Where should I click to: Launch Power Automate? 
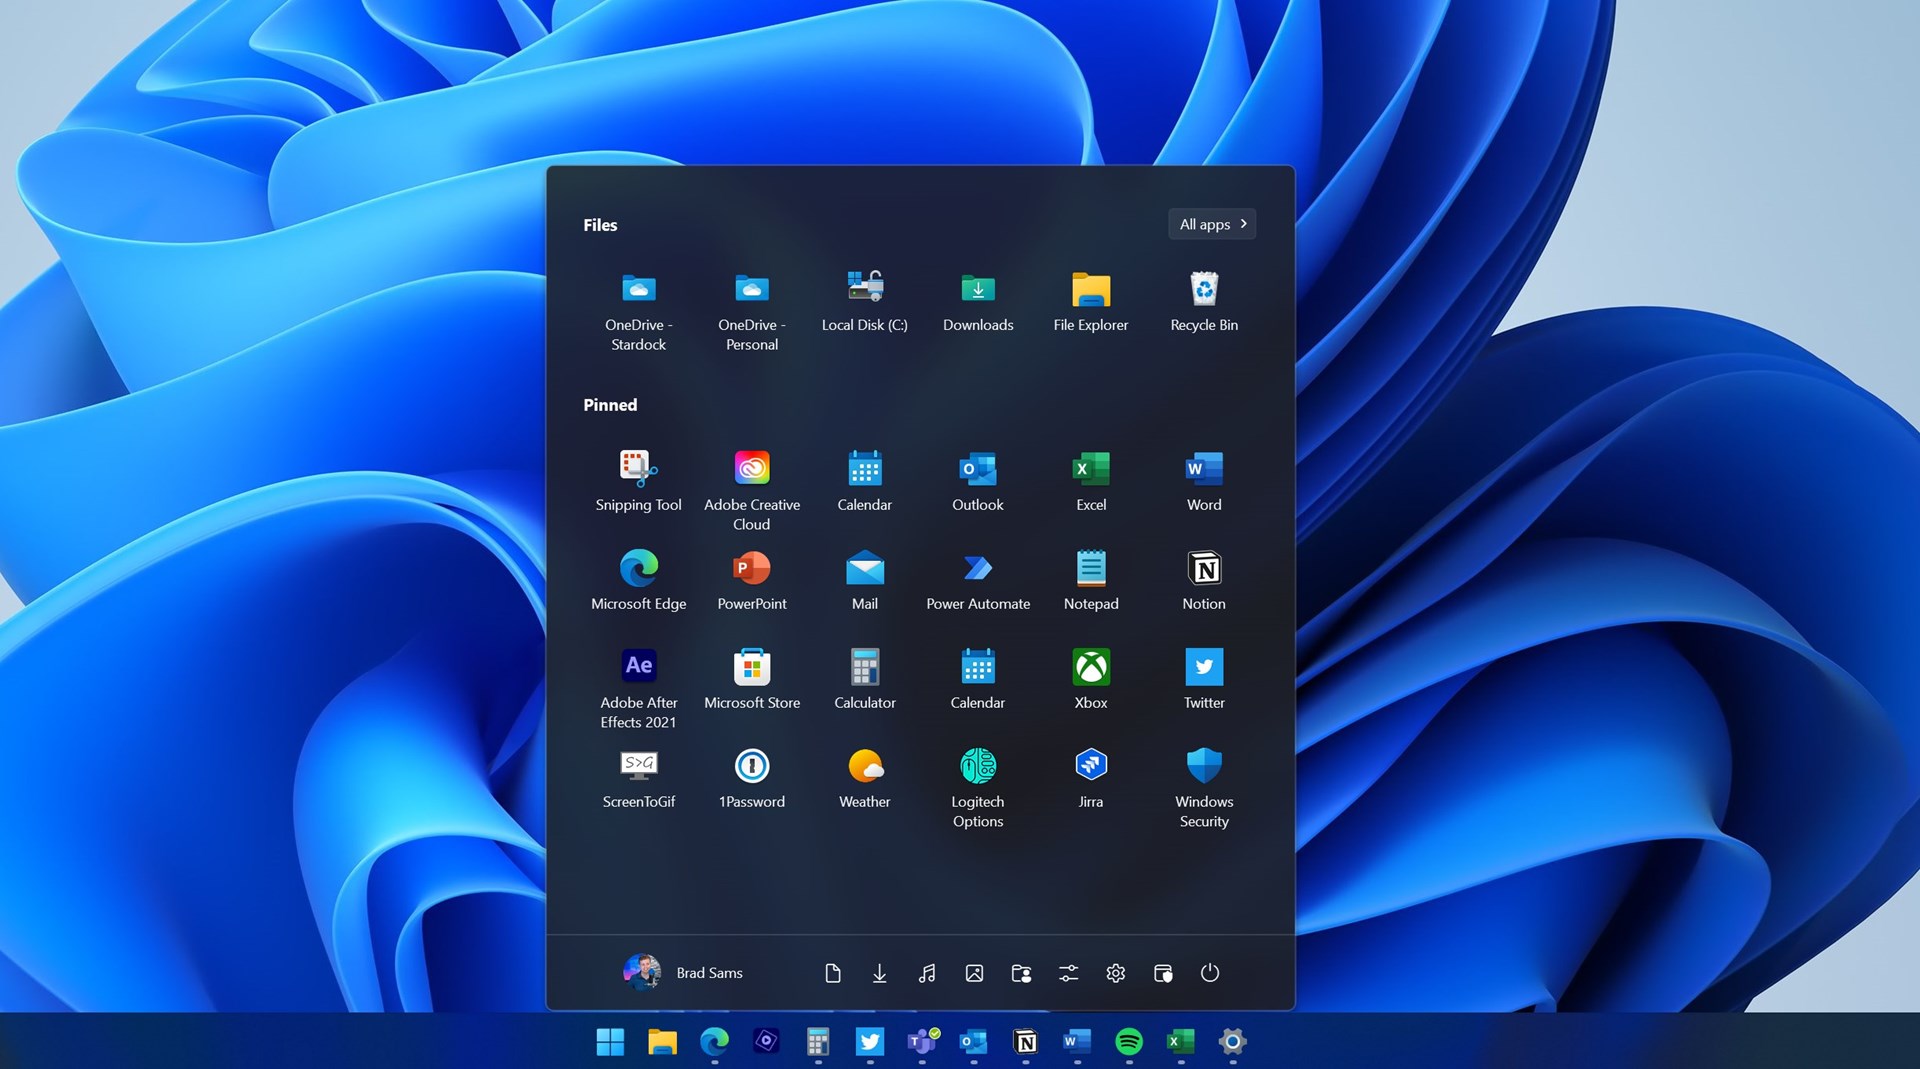(978, 580)
